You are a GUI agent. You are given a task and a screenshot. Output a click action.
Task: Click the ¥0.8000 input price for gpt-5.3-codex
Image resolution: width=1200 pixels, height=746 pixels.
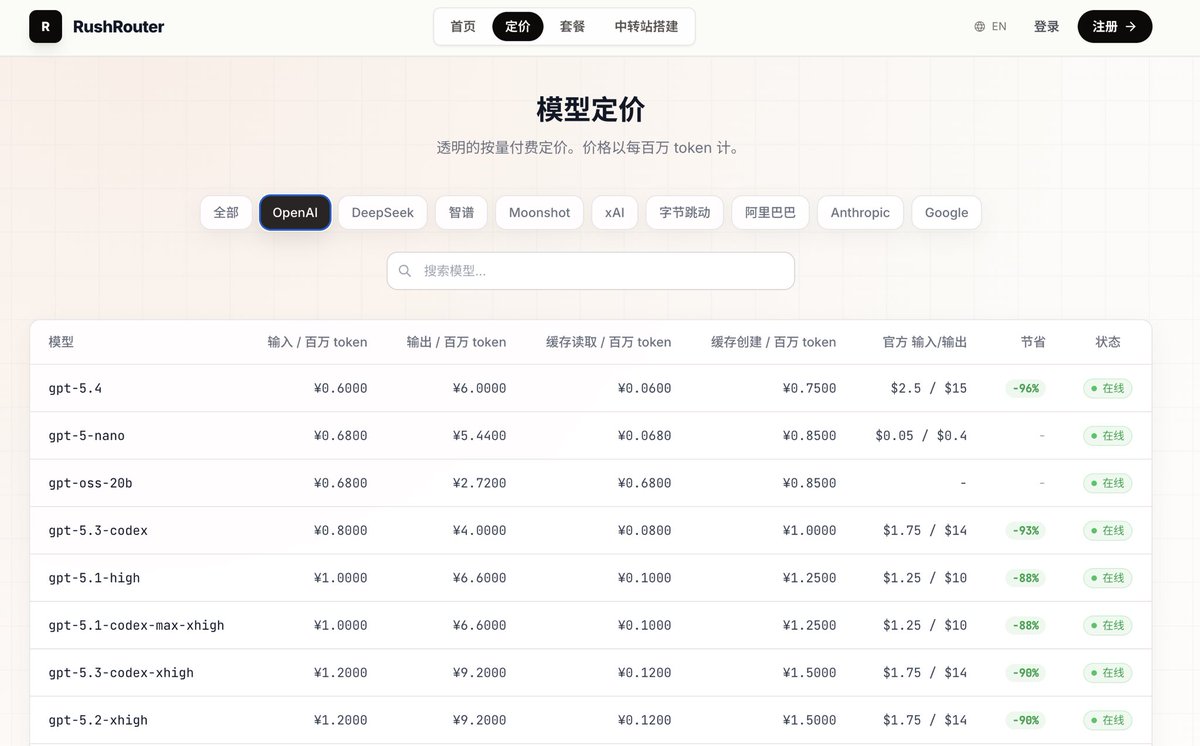pyautogui.click(x=340, y=531)
